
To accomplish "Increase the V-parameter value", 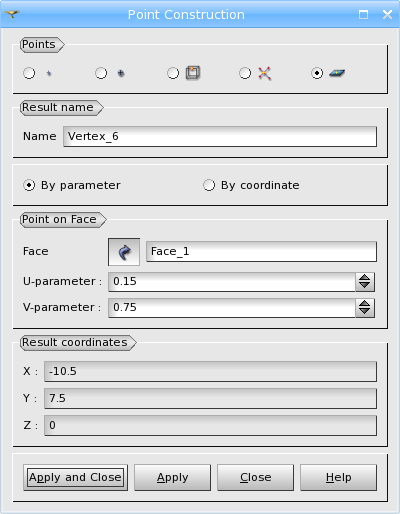I will coord(365,303).
